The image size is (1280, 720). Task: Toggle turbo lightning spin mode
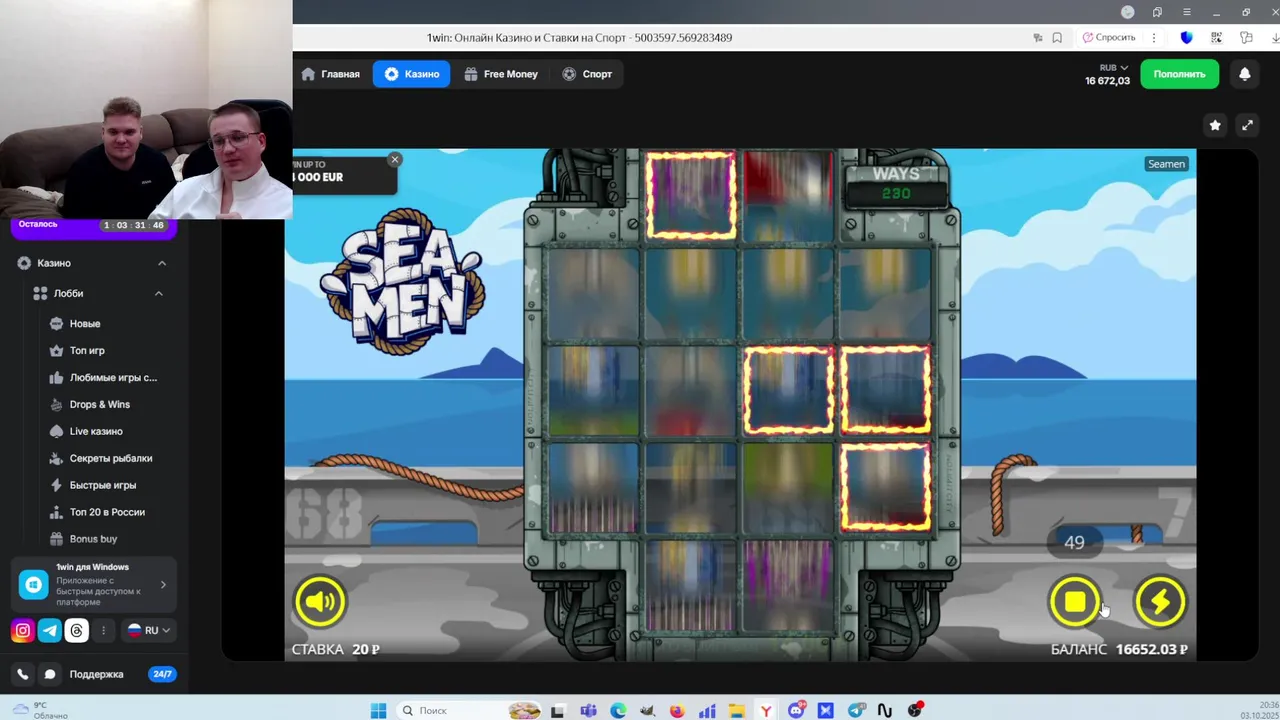[x=1160, y=601]
